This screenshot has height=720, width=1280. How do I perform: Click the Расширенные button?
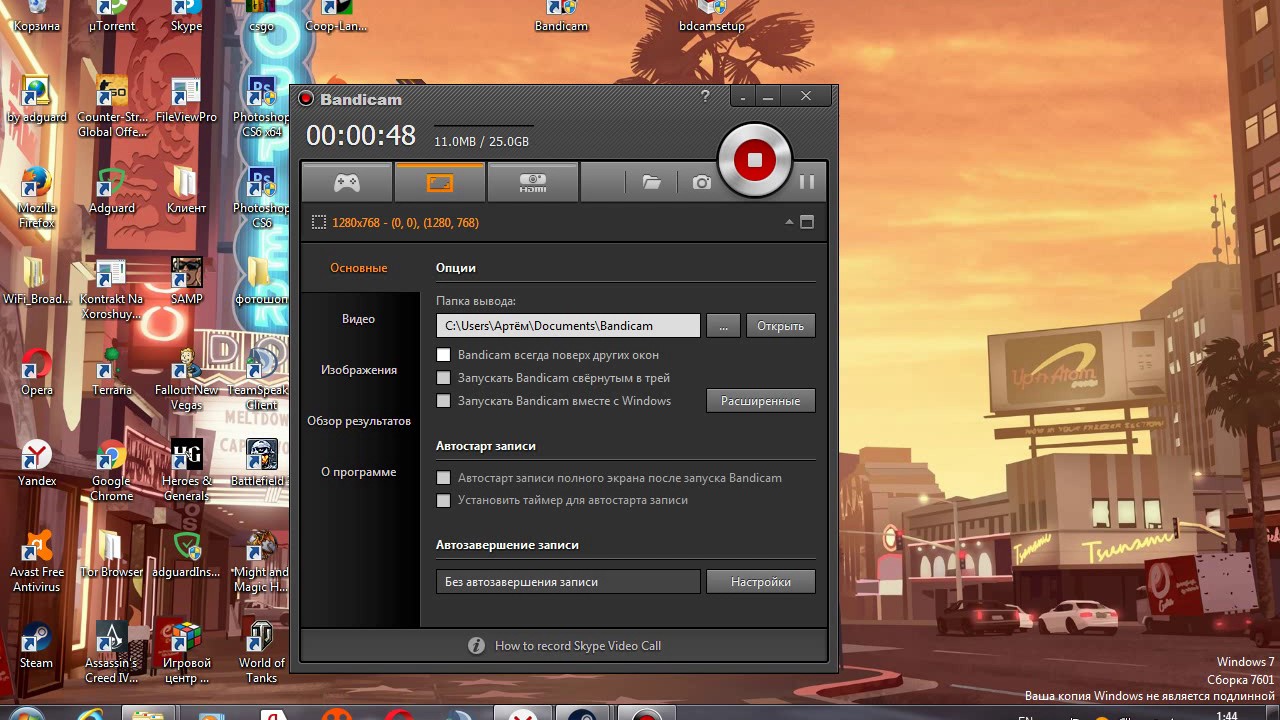point(760,401)
